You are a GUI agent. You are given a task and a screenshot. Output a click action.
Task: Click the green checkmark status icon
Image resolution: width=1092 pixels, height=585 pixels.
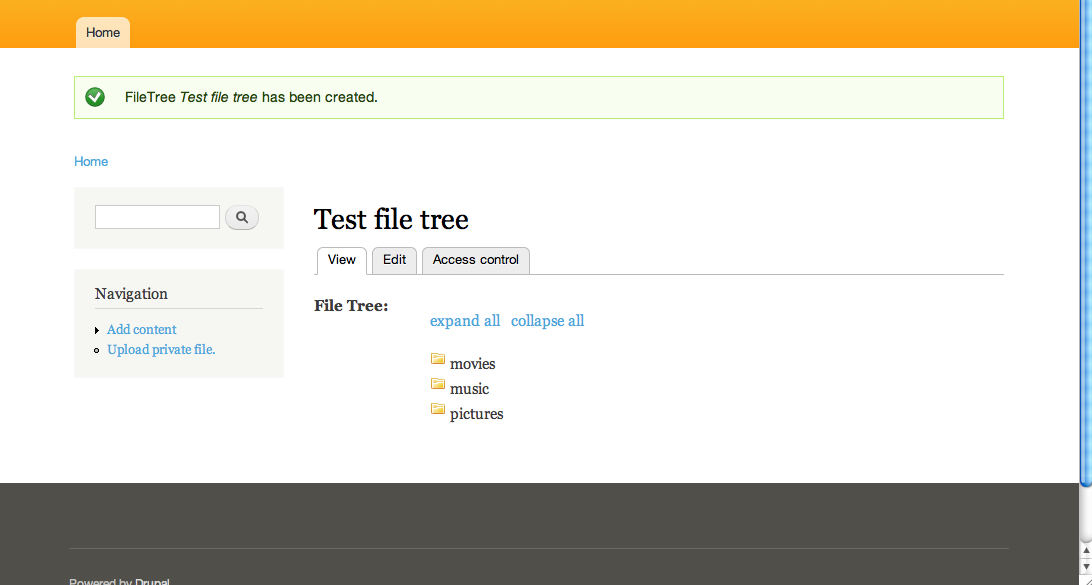(x=95, y=98)
